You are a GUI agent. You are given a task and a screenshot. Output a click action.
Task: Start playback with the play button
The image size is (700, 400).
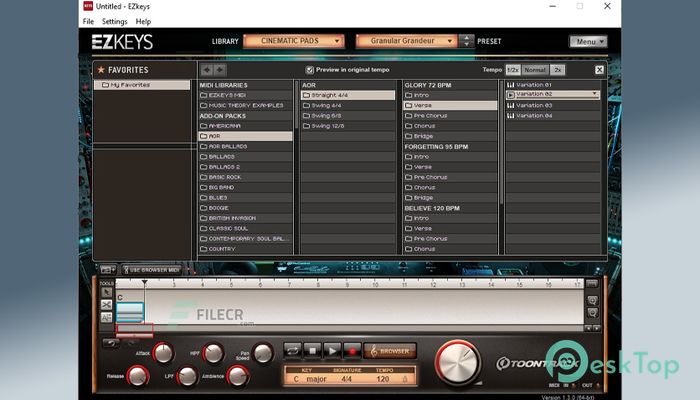point(332,351)
